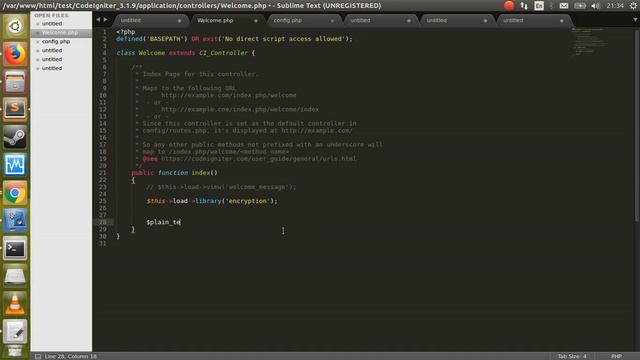Click the OPEN FILES sidebar heading
This screenshot has height=360, width=640.
point(51,16)
